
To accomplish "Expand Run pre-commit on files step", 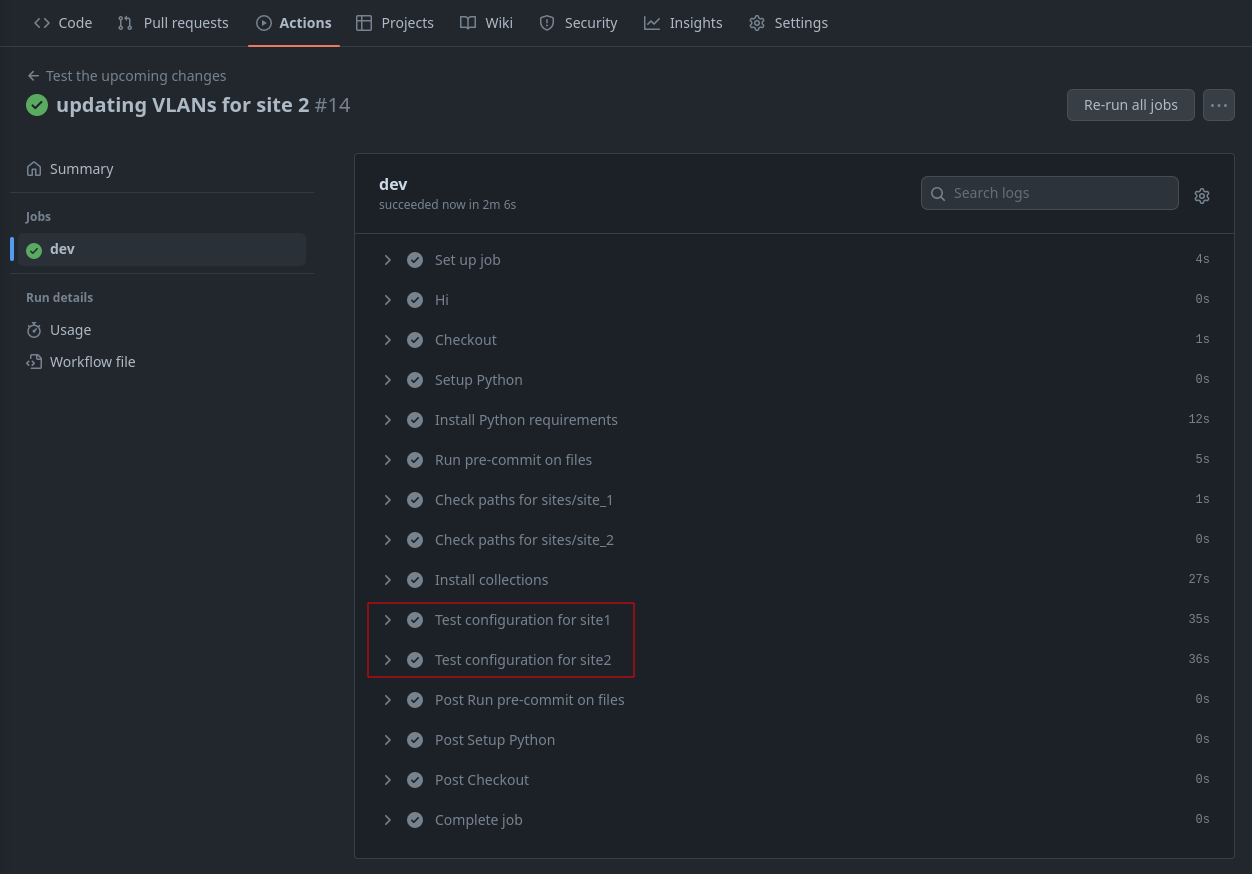I will tap(388, 460).
